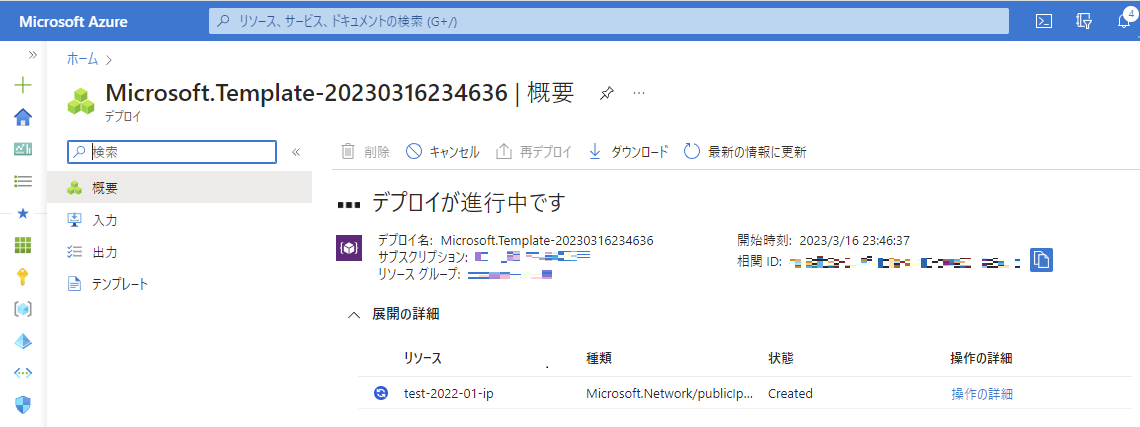The image size is (1140, 427).
Task: Click the sync status icon for test-2022-01-ip
Action: [380, 394]
